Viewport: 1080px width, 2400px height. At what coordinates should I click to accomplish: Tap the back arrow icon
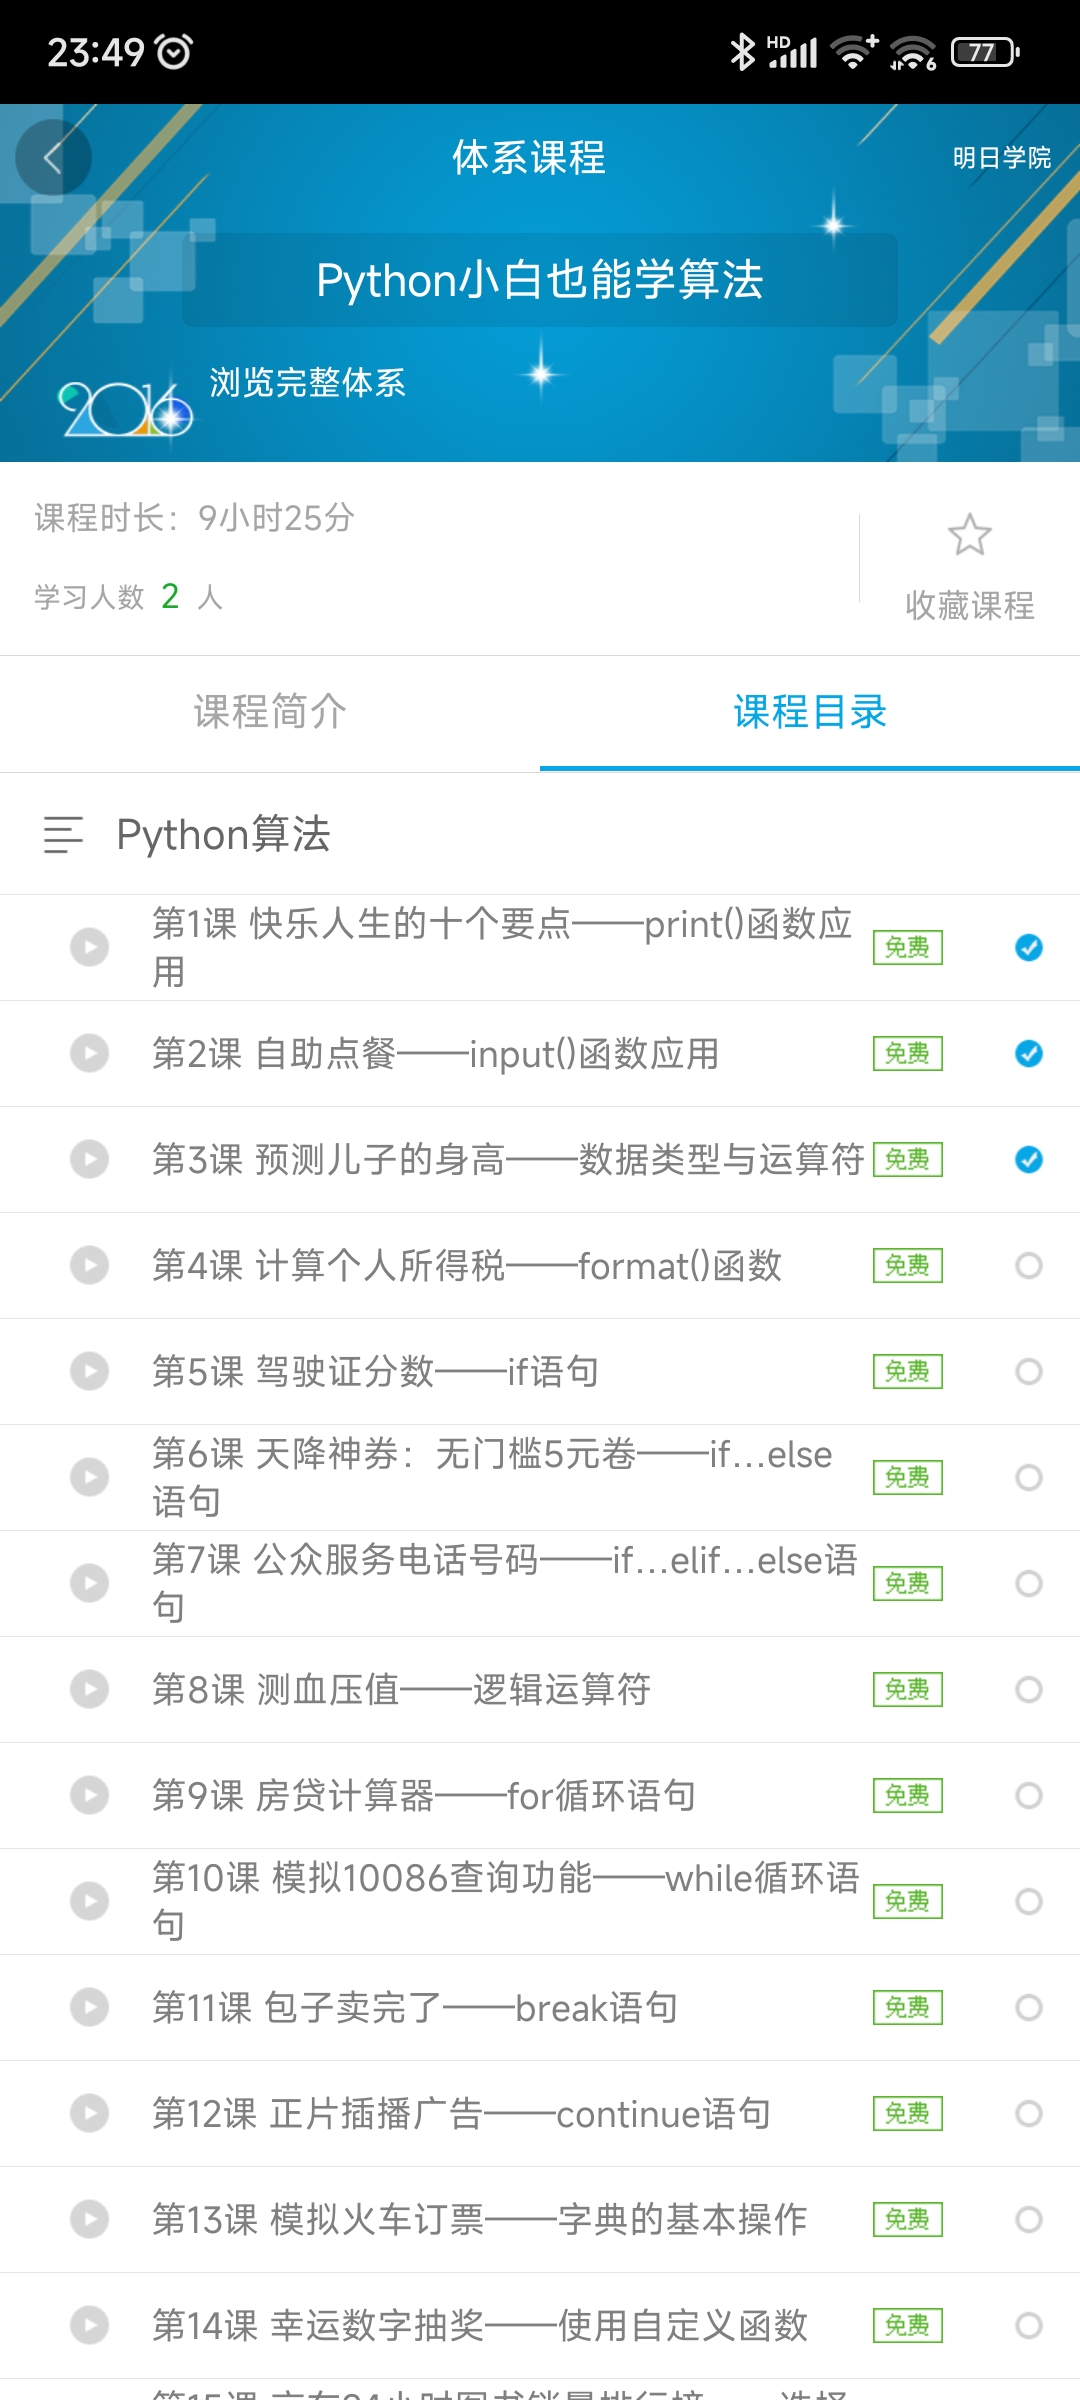pyautogui.click(x=53, y=157)
